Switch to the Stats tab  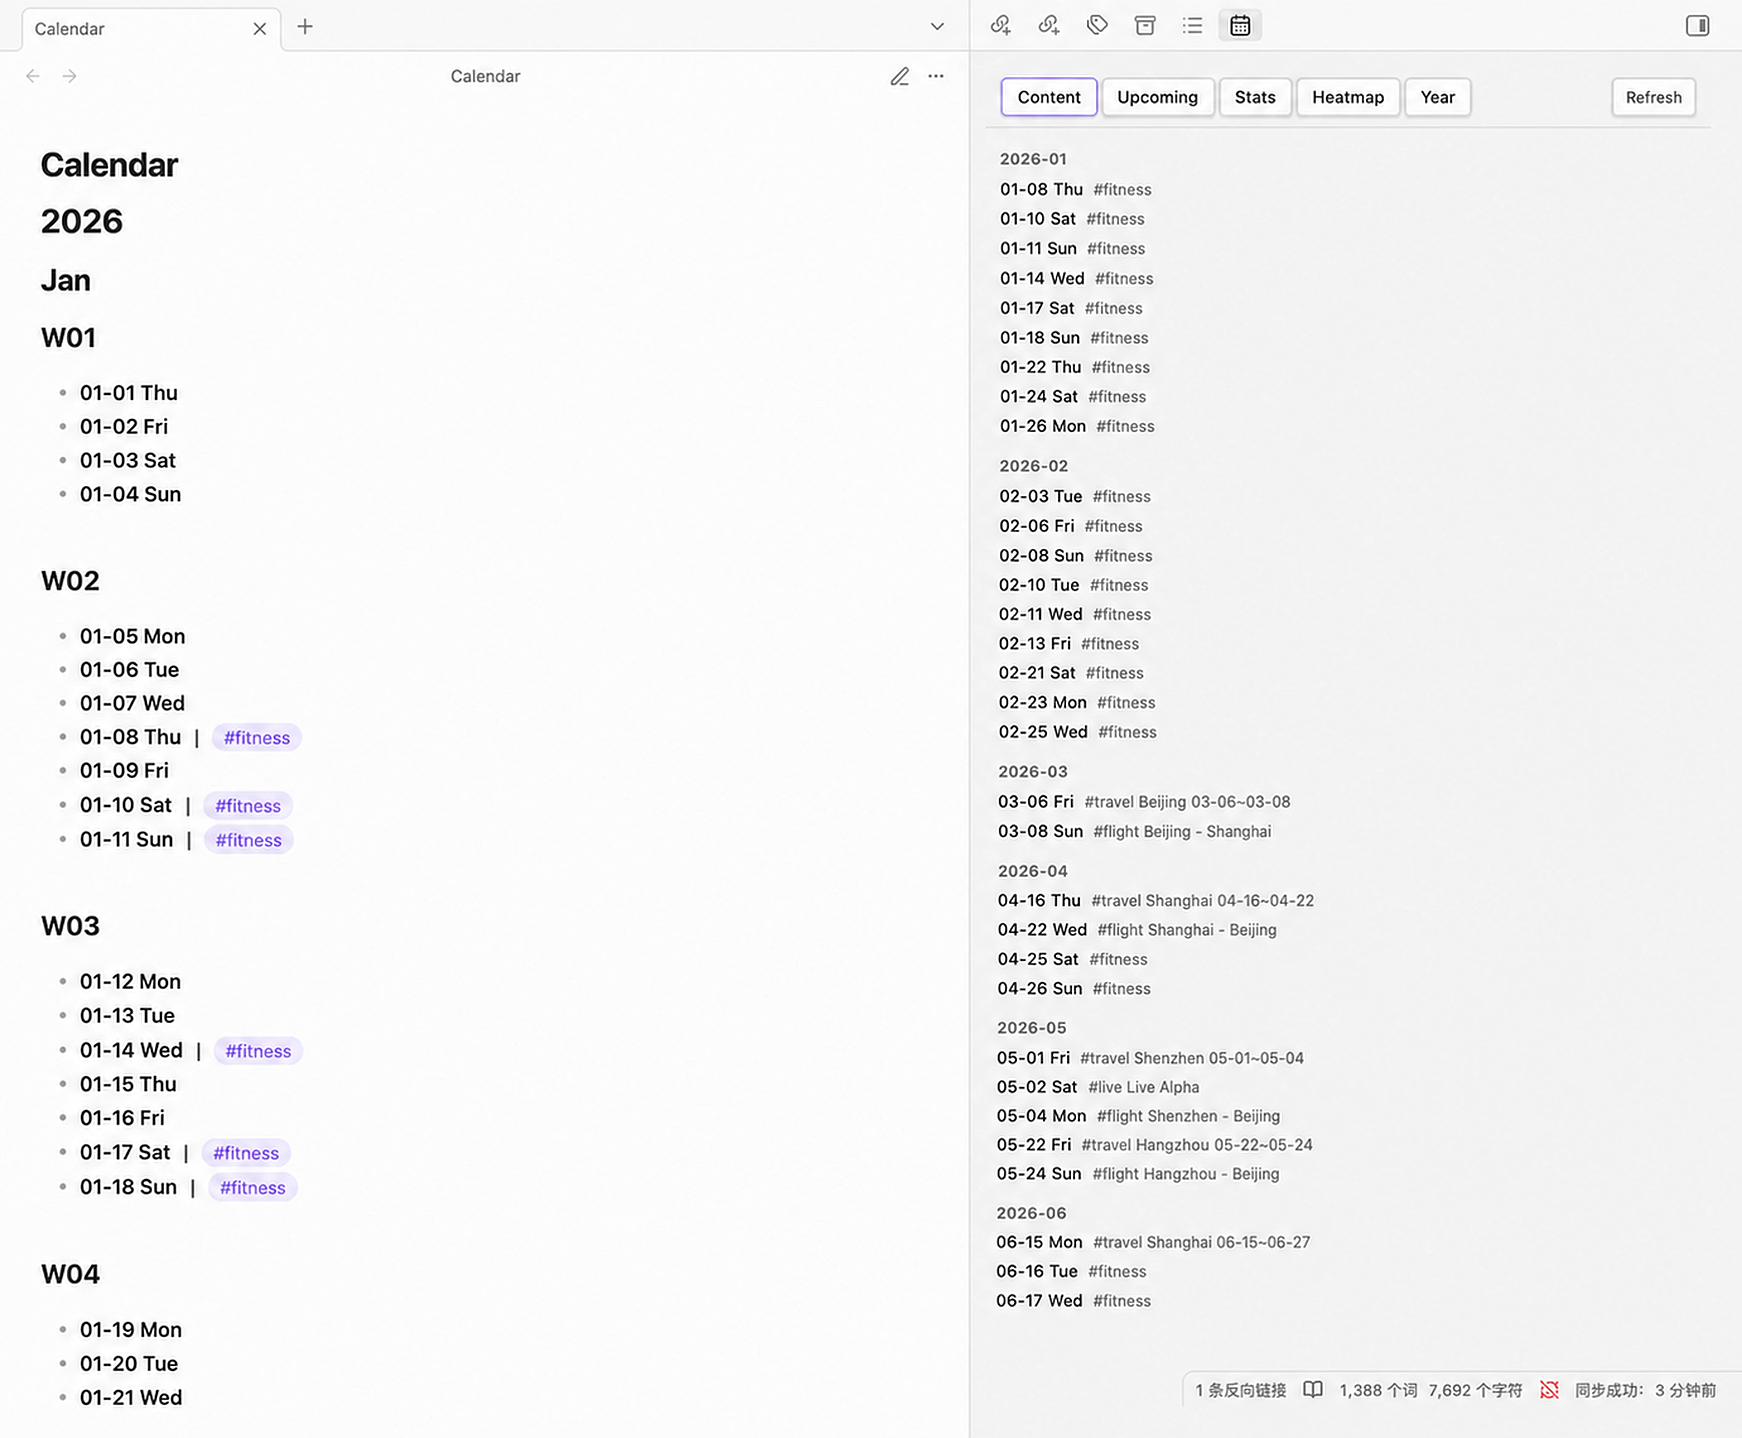click(x=1255, y=97)
